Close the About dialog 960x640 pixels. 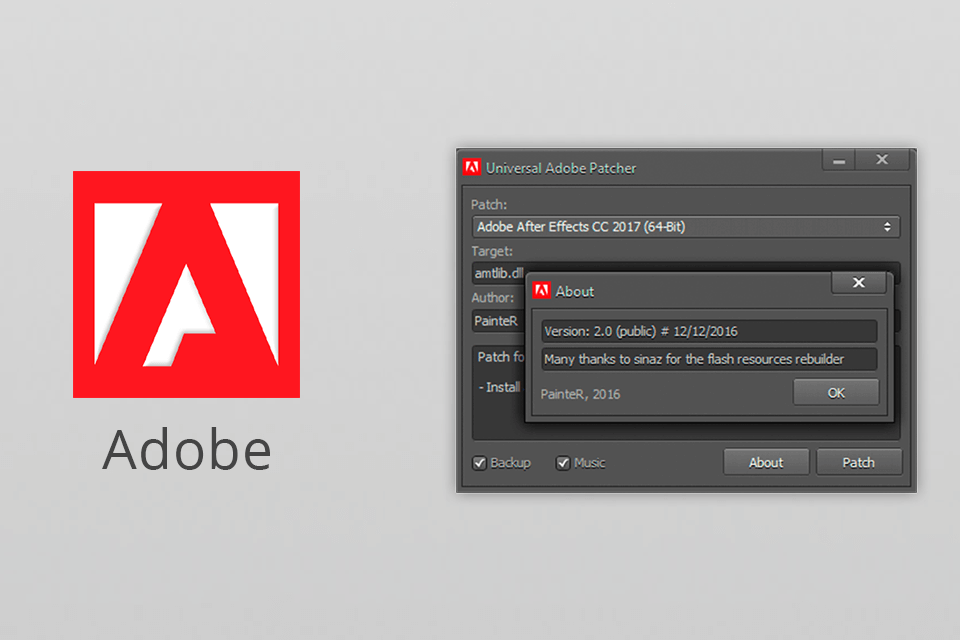(x=858, y=283)
